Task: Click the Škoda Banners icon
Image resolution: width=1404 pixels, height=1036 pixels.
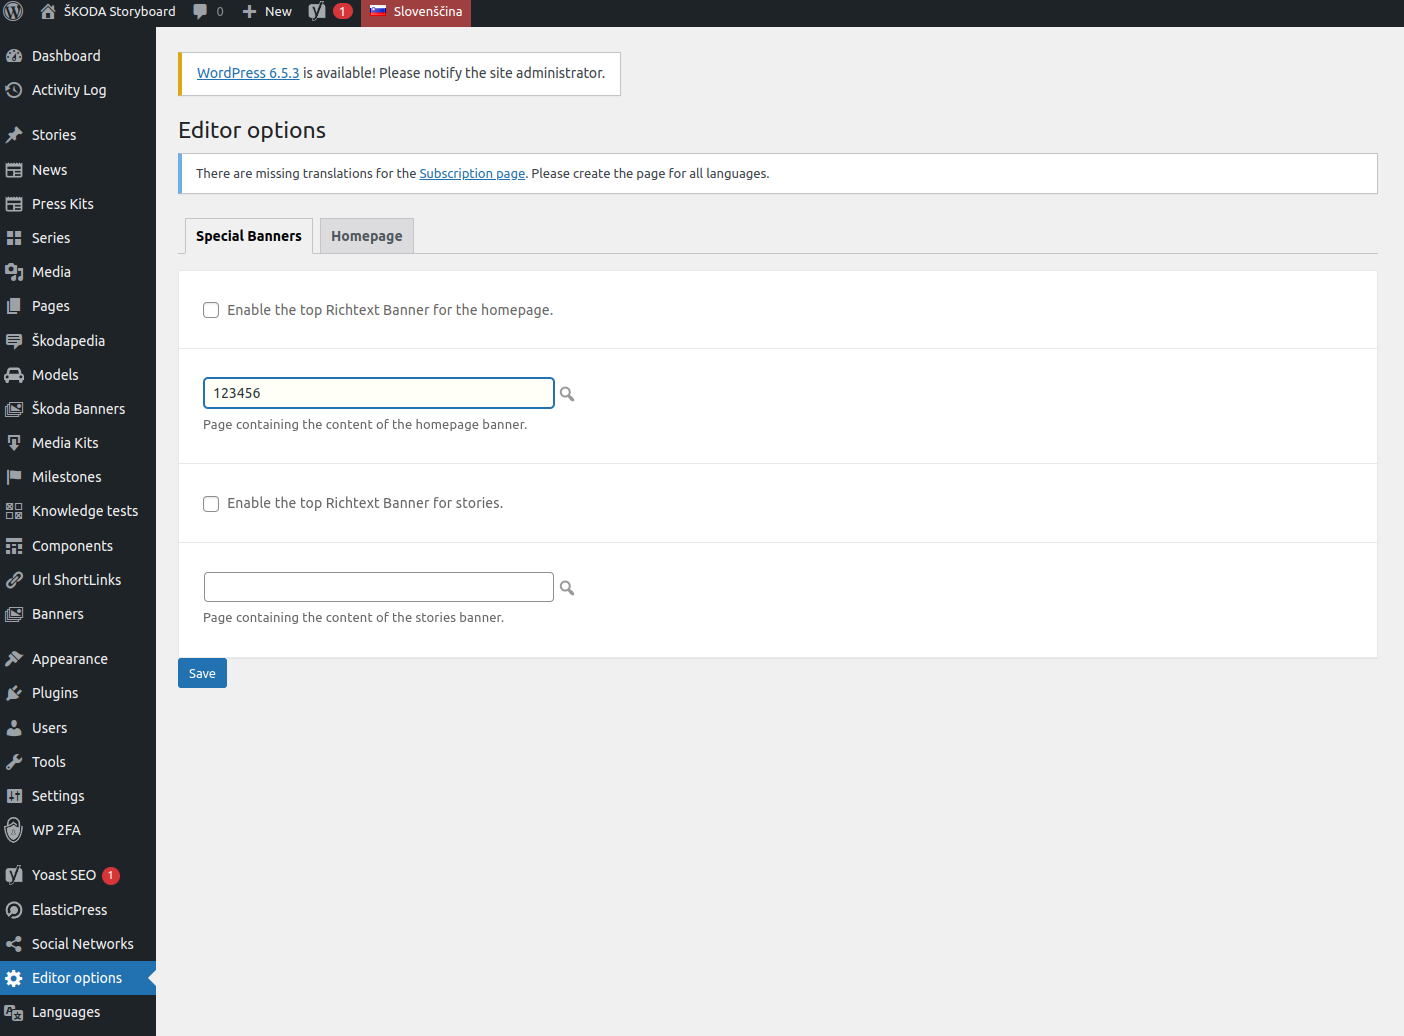Action: pos(14,409)
